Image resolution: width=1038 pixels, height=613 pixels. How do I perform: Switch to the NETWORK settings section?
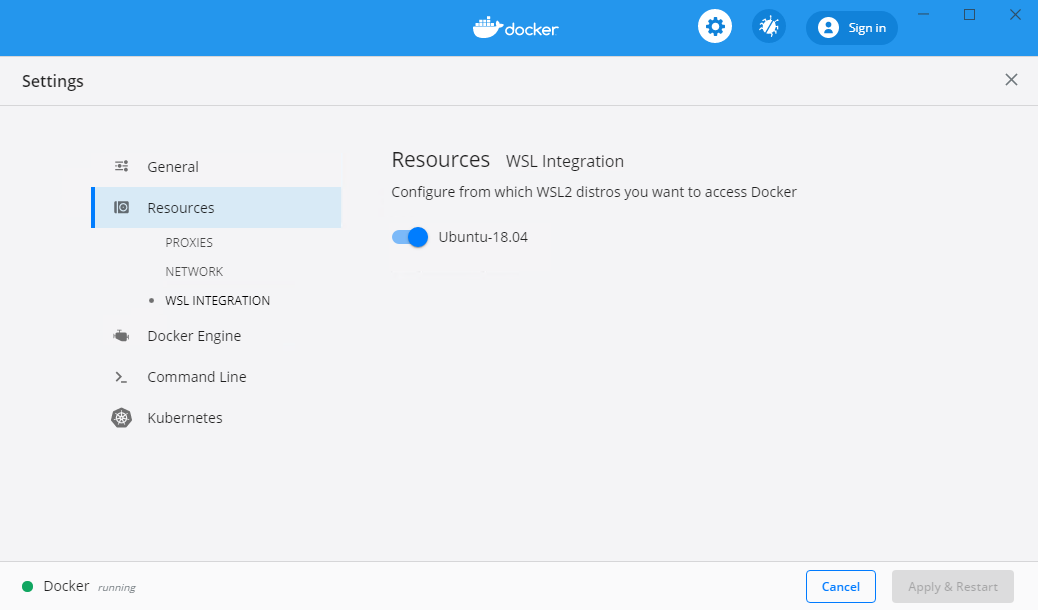click(194, 271)
